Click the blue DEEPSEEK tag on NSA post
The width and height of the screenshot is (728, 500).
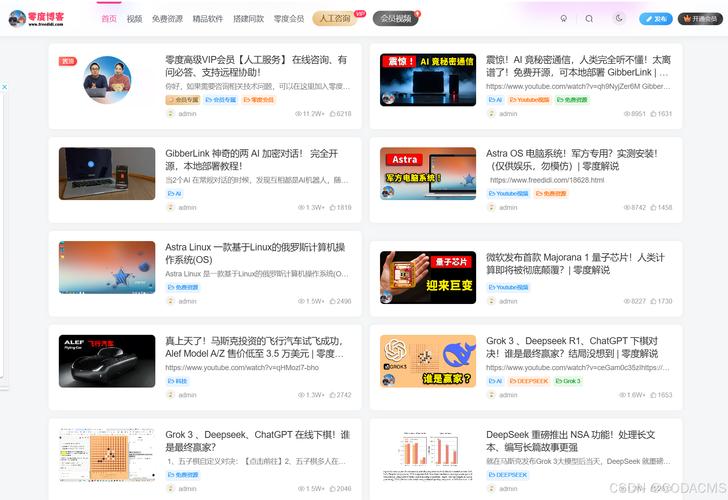coord(508,475)
